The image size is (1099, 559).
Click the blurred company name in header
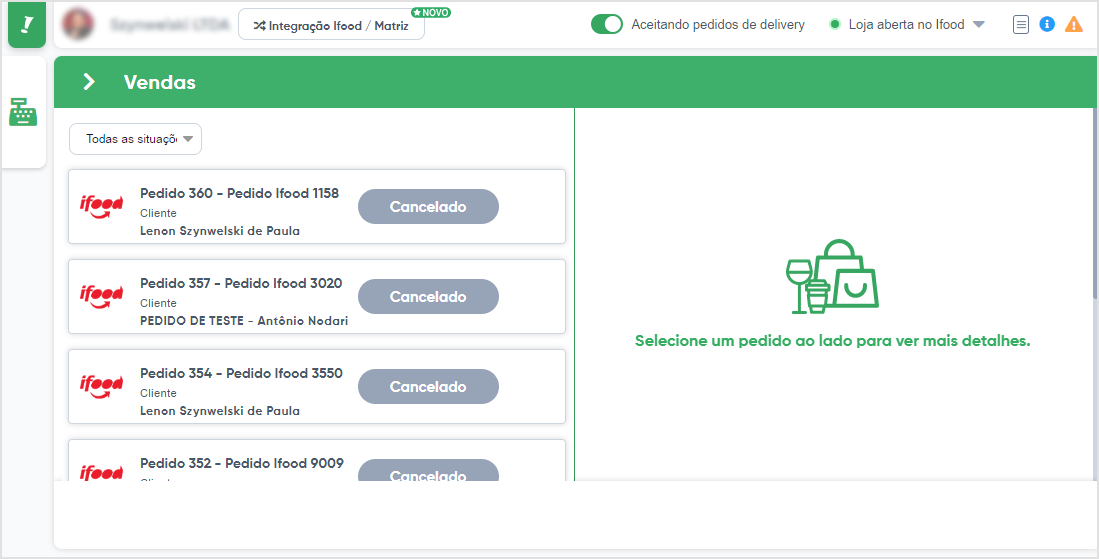pos(170,25)
